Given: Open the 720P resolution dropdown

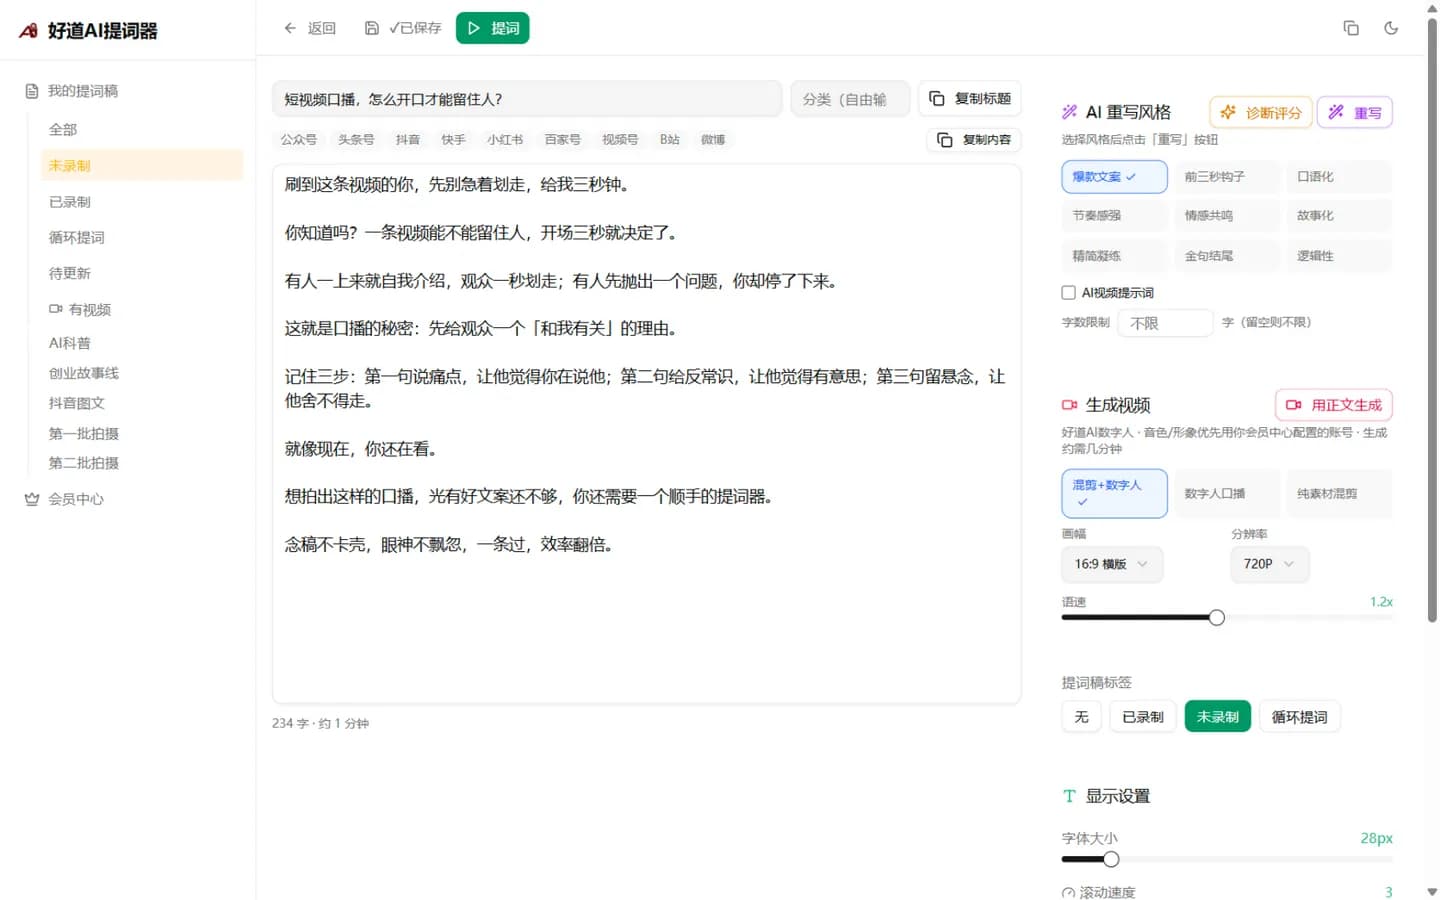Looking at the screenshot, I should pyautogui.click(x=1270, y=564).
